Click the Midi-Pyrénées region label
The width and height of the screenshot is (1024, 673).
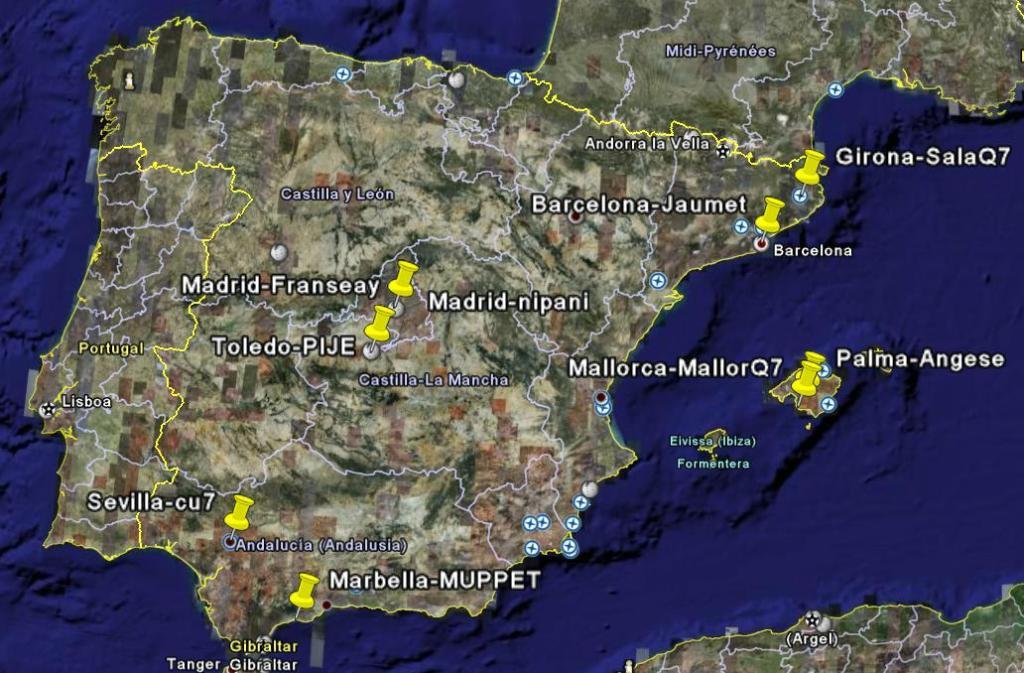point(706,50)
